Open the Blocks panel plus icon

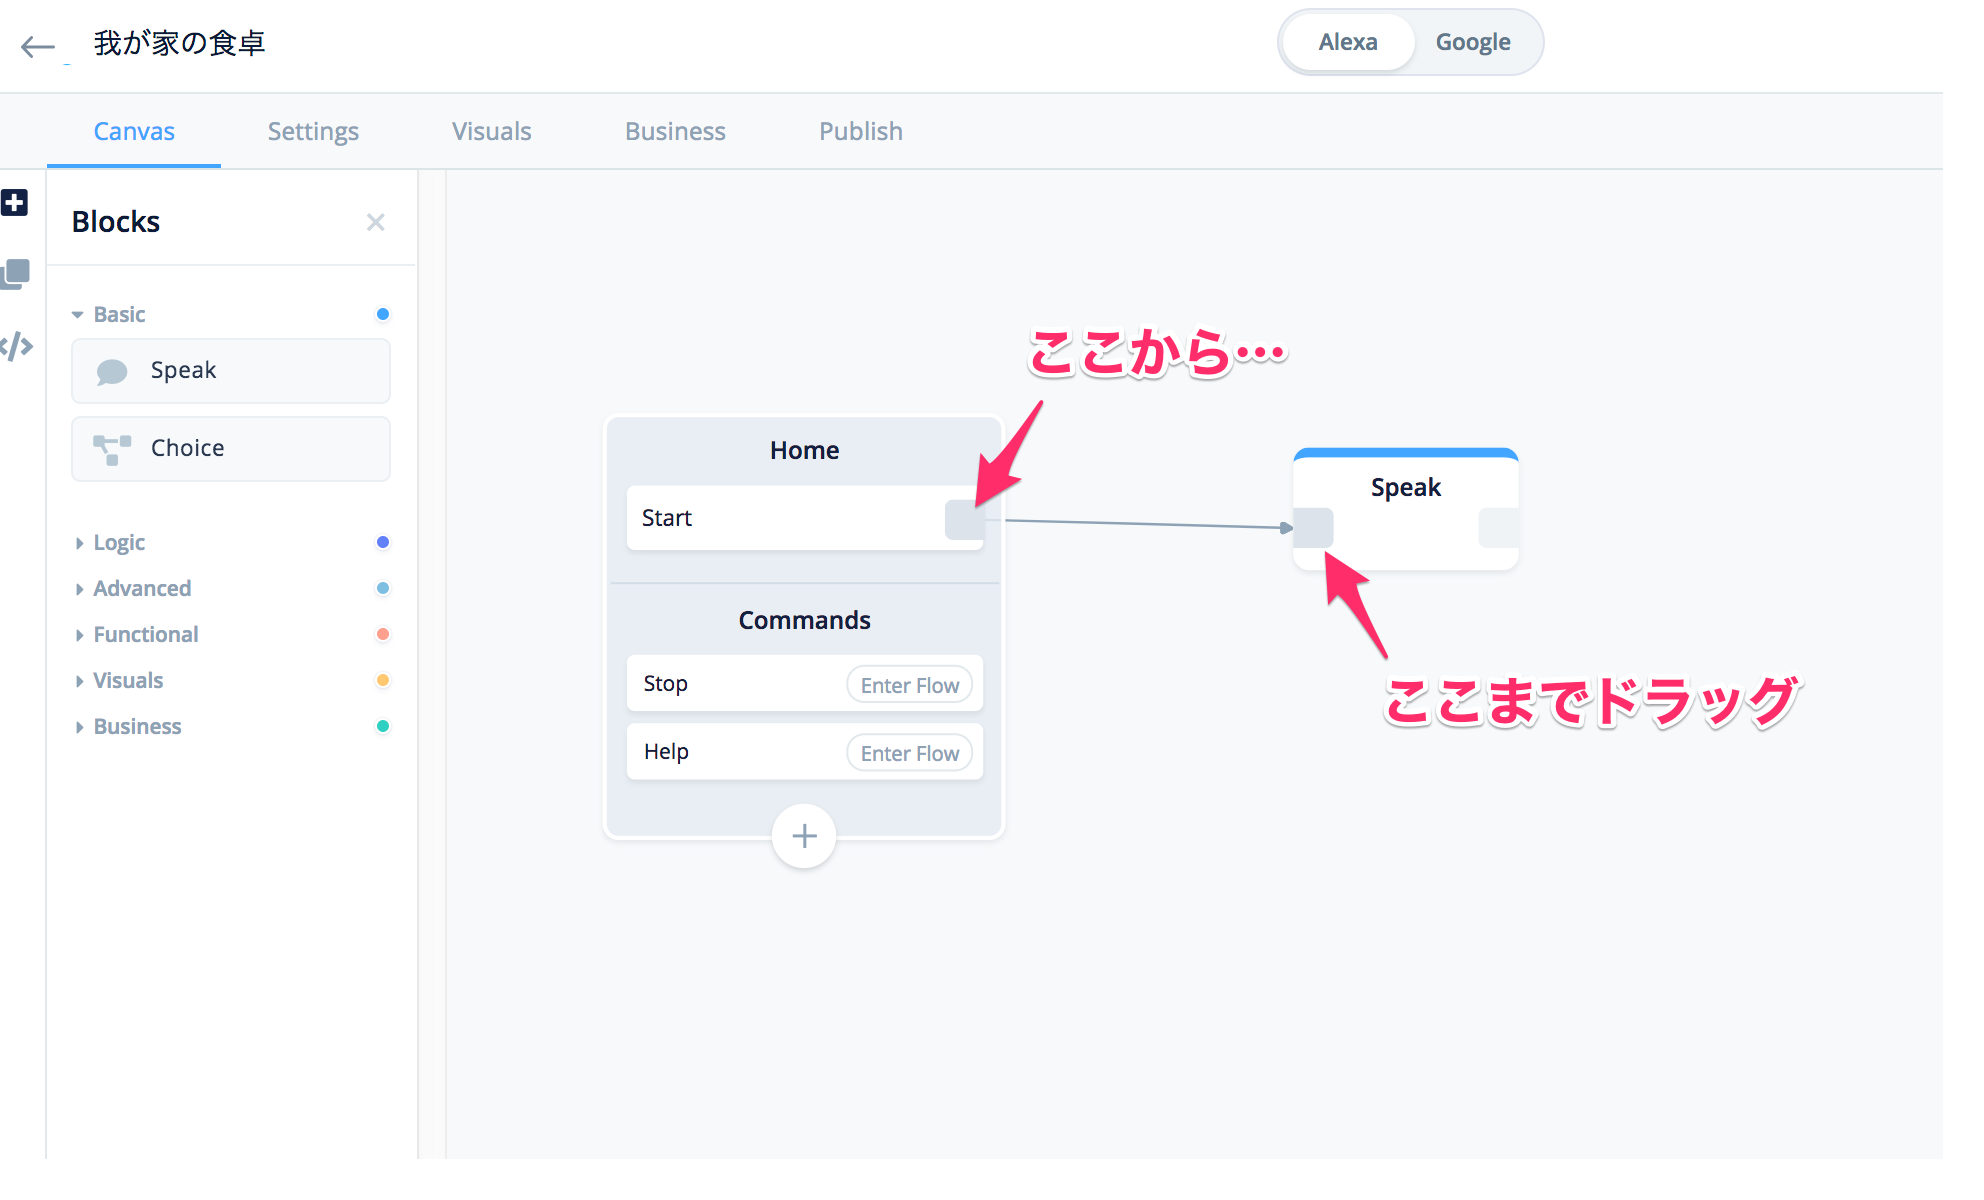click(x=15, y=203)
